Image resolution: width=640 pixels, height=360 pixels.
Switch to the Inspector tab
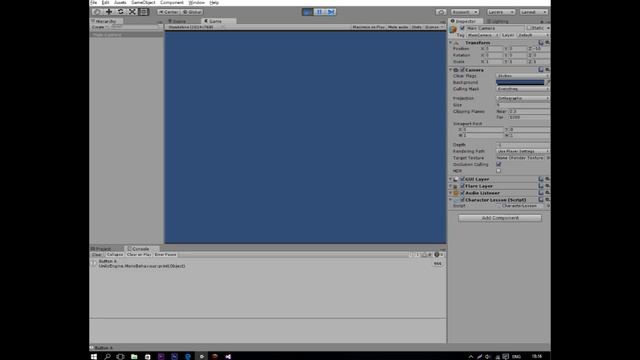coord(465,21)
